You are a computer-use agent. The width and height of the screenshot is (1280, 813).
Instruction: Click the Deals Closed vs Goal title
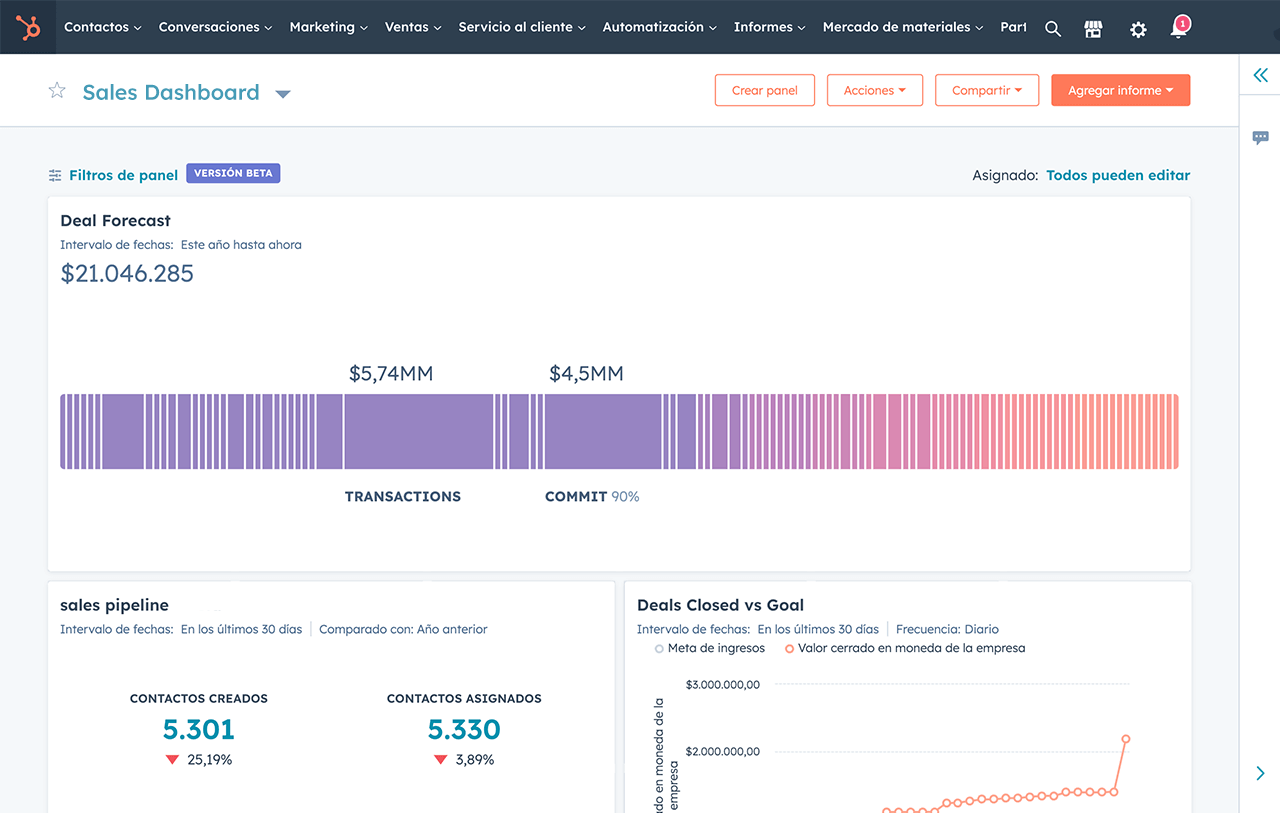pos(720,605)
